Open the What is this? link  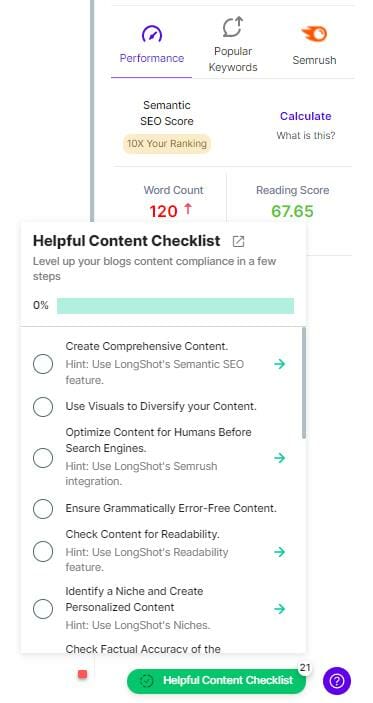[306, 135]
